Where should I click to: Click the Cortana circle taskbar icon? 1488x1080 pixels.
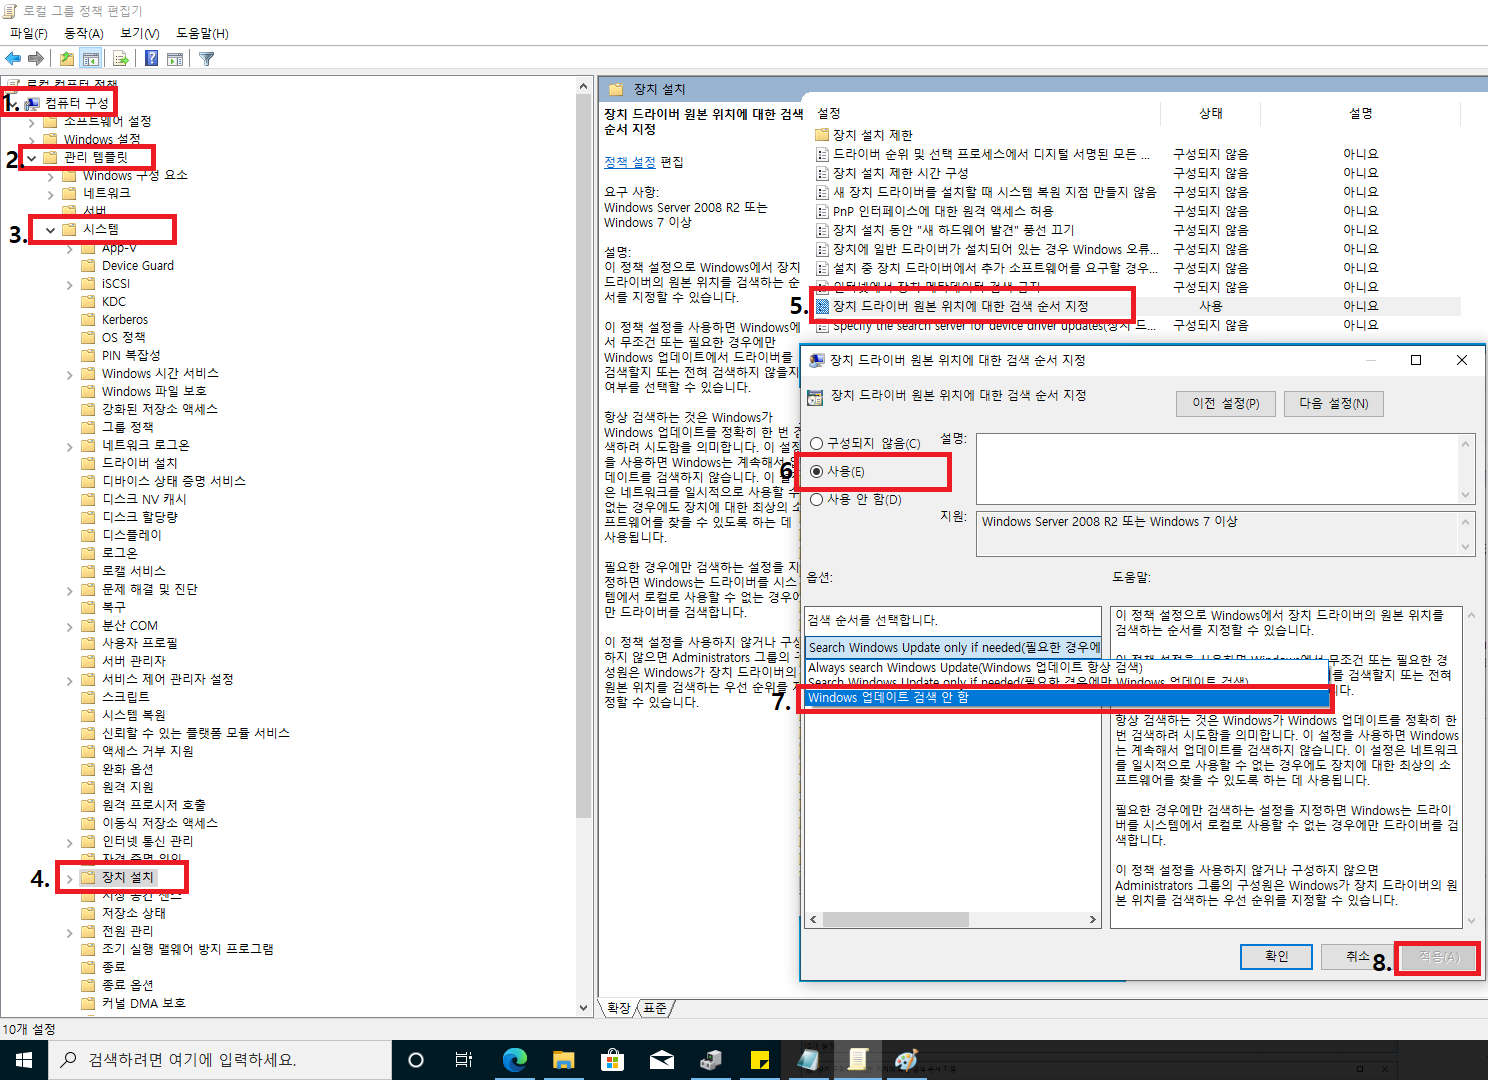(416, 1060)
